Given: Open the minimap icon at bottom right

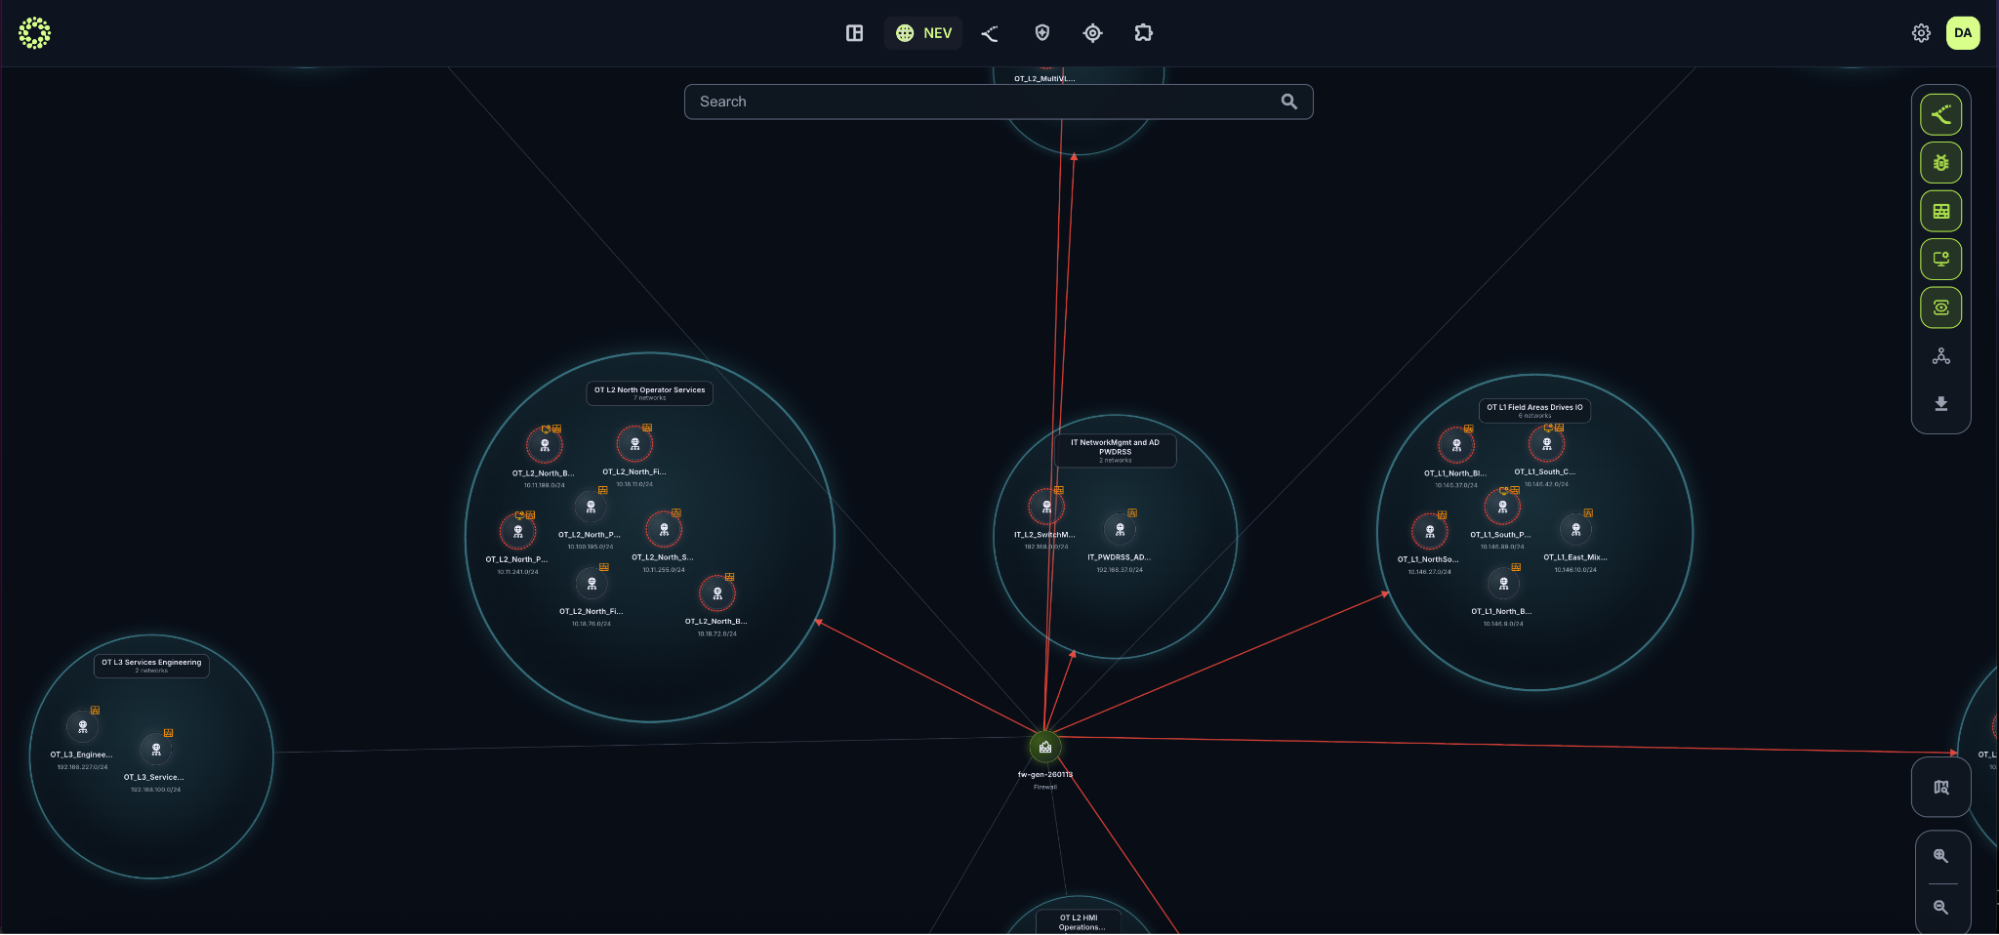Looking at the screenshot, I should coord(1941,787).
